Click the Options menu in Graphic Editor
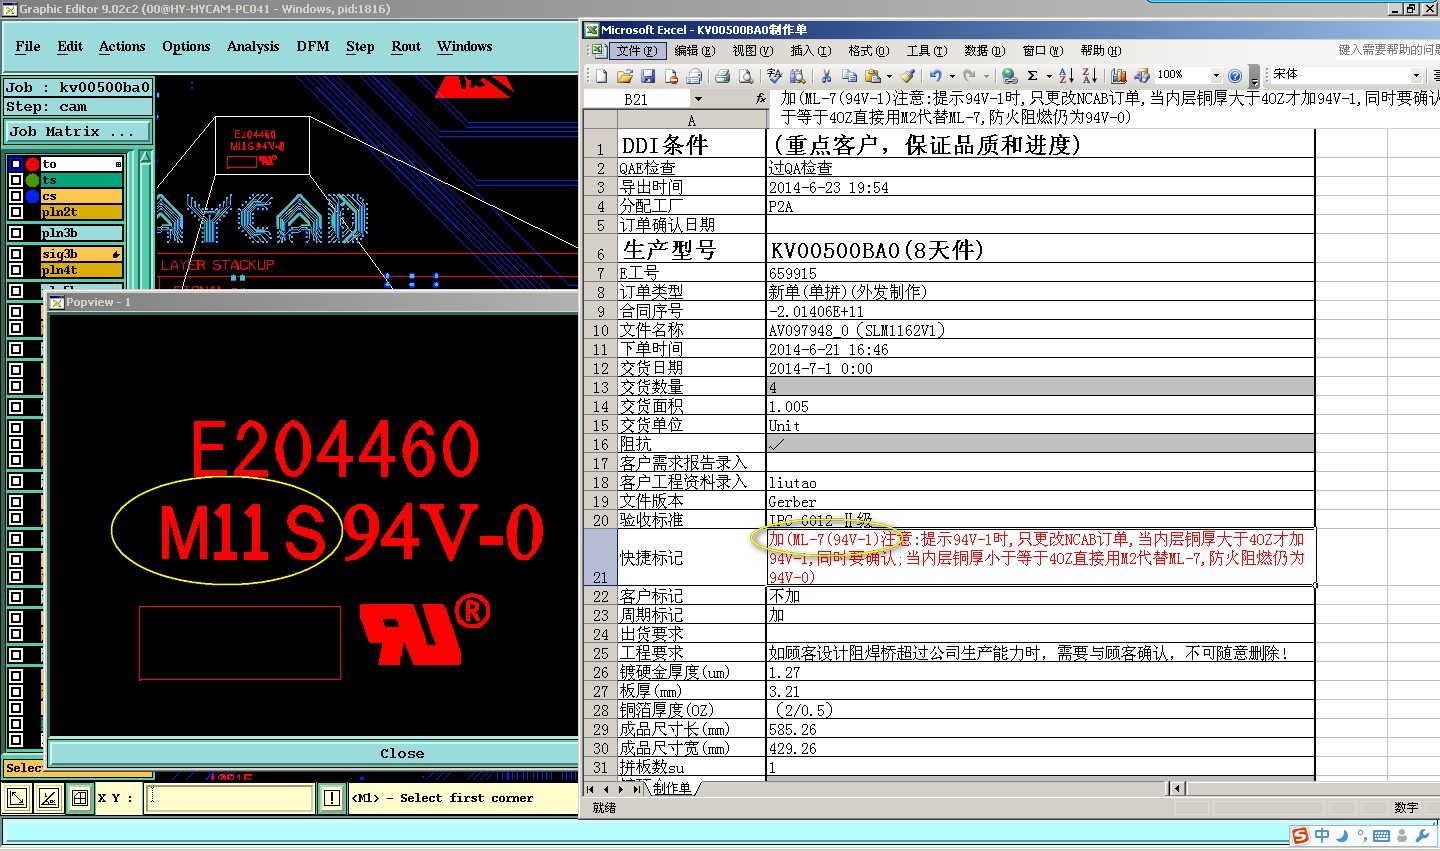This screenshot has width=1440, height=851. [x=186, y=46]
